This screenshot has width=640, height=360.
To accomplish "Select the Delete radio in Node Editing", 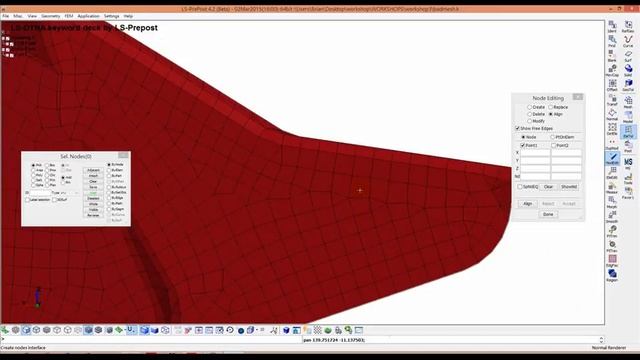I will pos(529,114).
